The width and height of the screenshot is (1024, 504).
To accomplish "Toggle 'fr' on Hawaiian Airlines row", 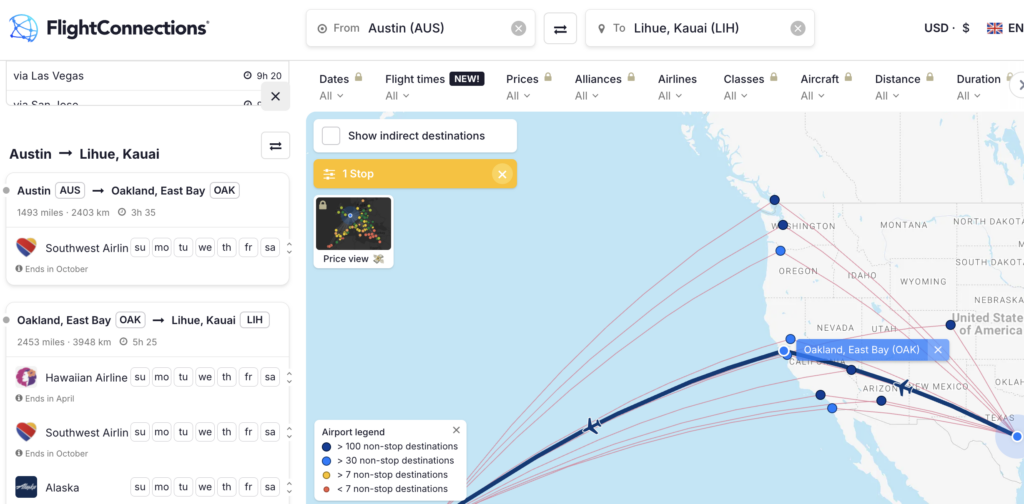I will [248, 377].
